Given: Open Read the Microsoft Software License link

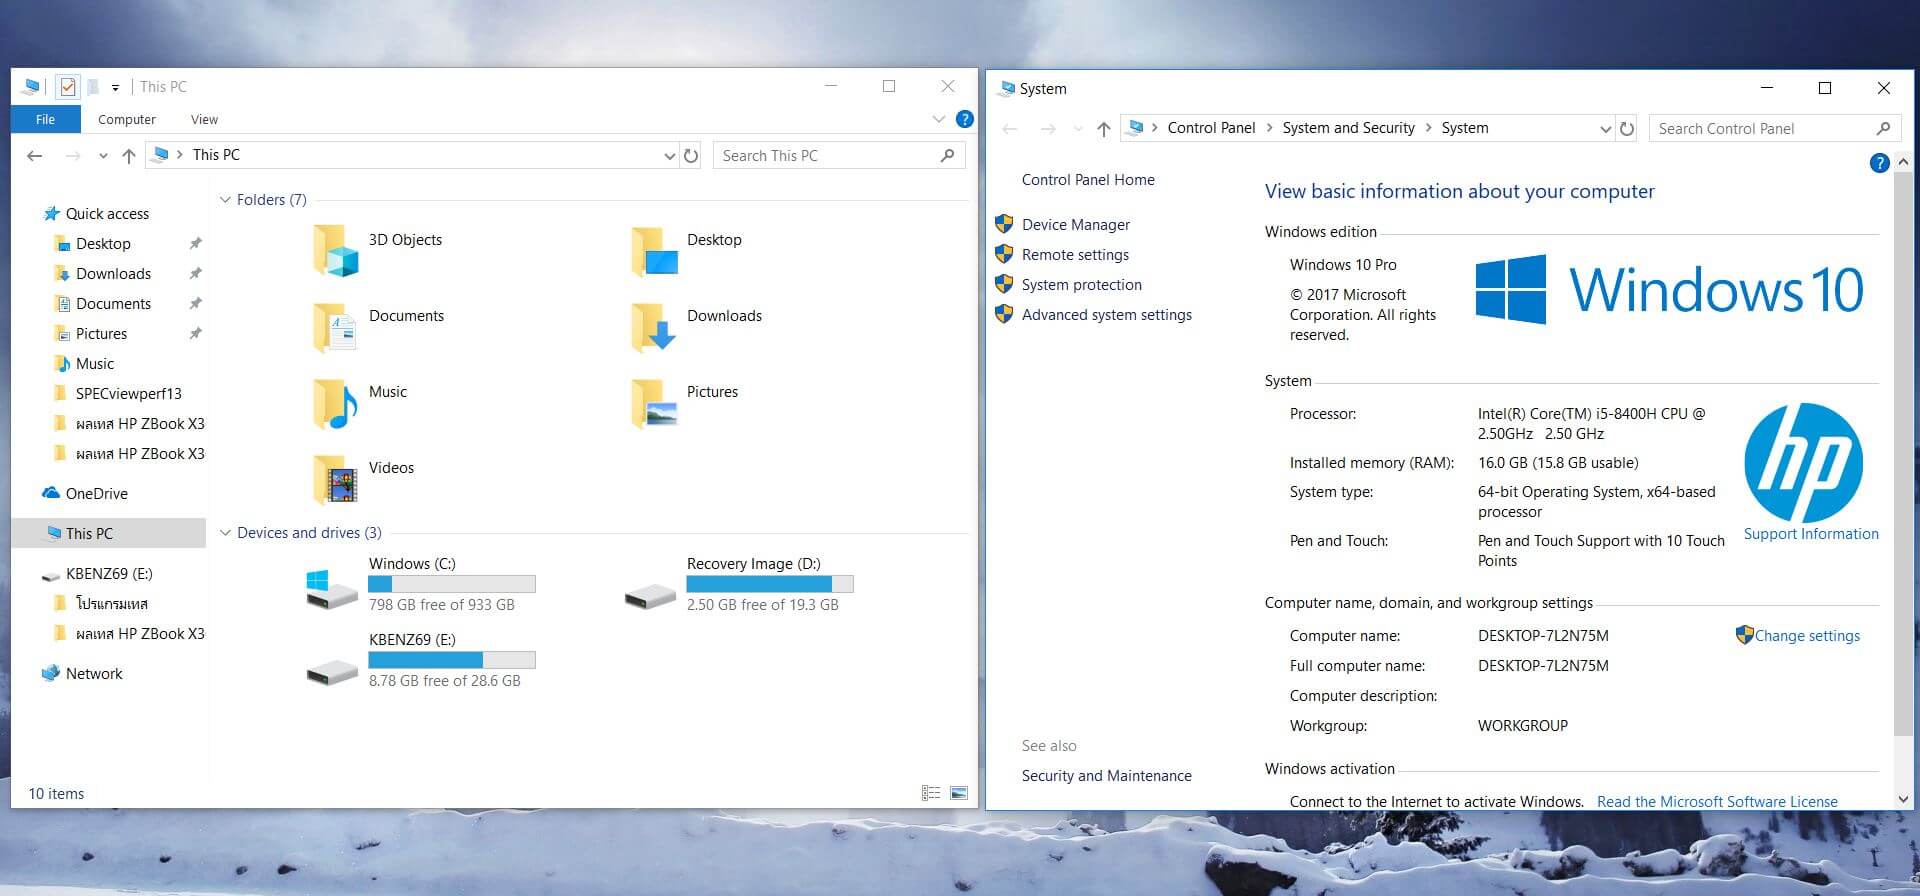Looking at the screenshot, I should tap(1717, 802).
